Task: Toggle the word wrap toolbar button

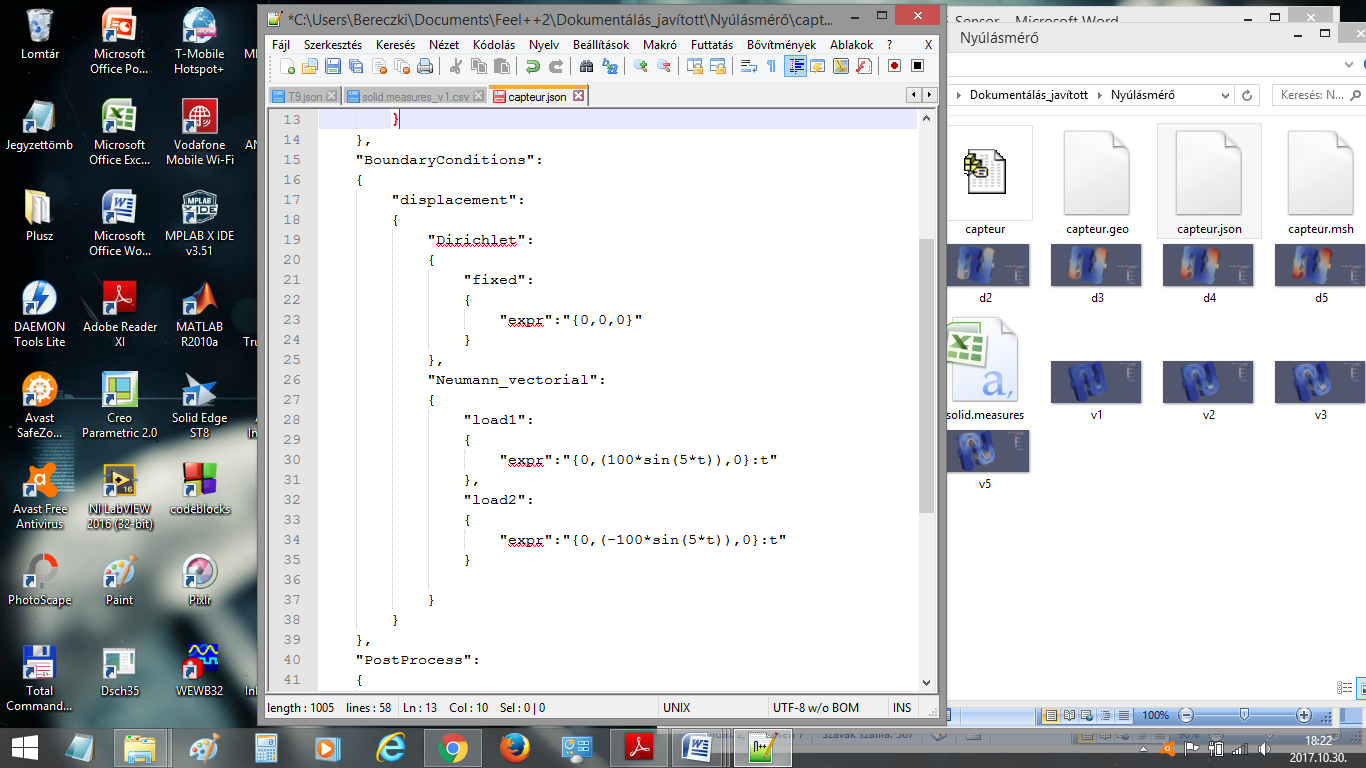Action: pyautogui.click(x=748, y=67)
